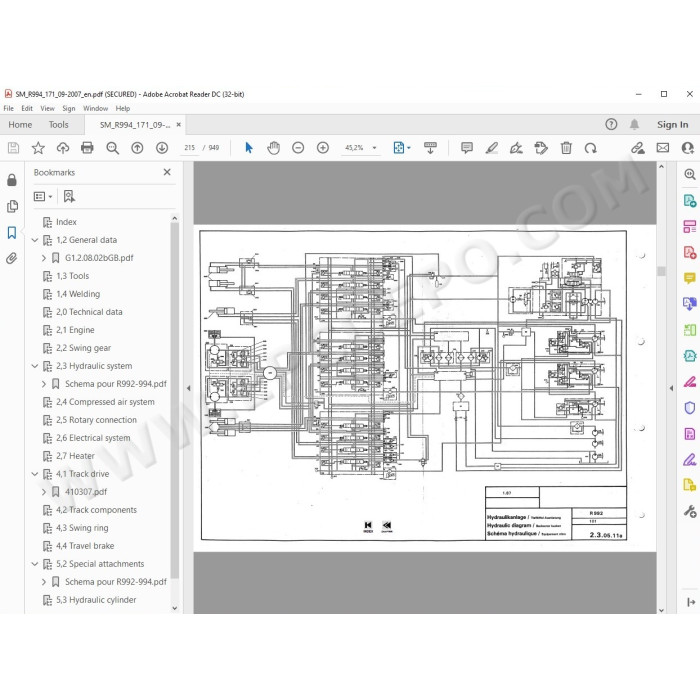Expand the 410307.pdf bookmark
Screen dimensions: 700x700
[x=44, y=492]
